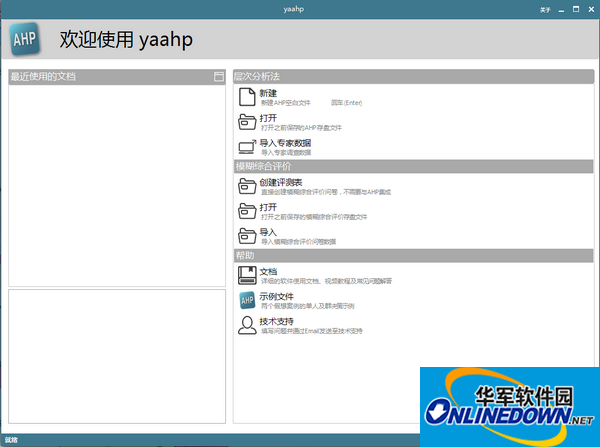Close the yaahp window

click(591, 10)
